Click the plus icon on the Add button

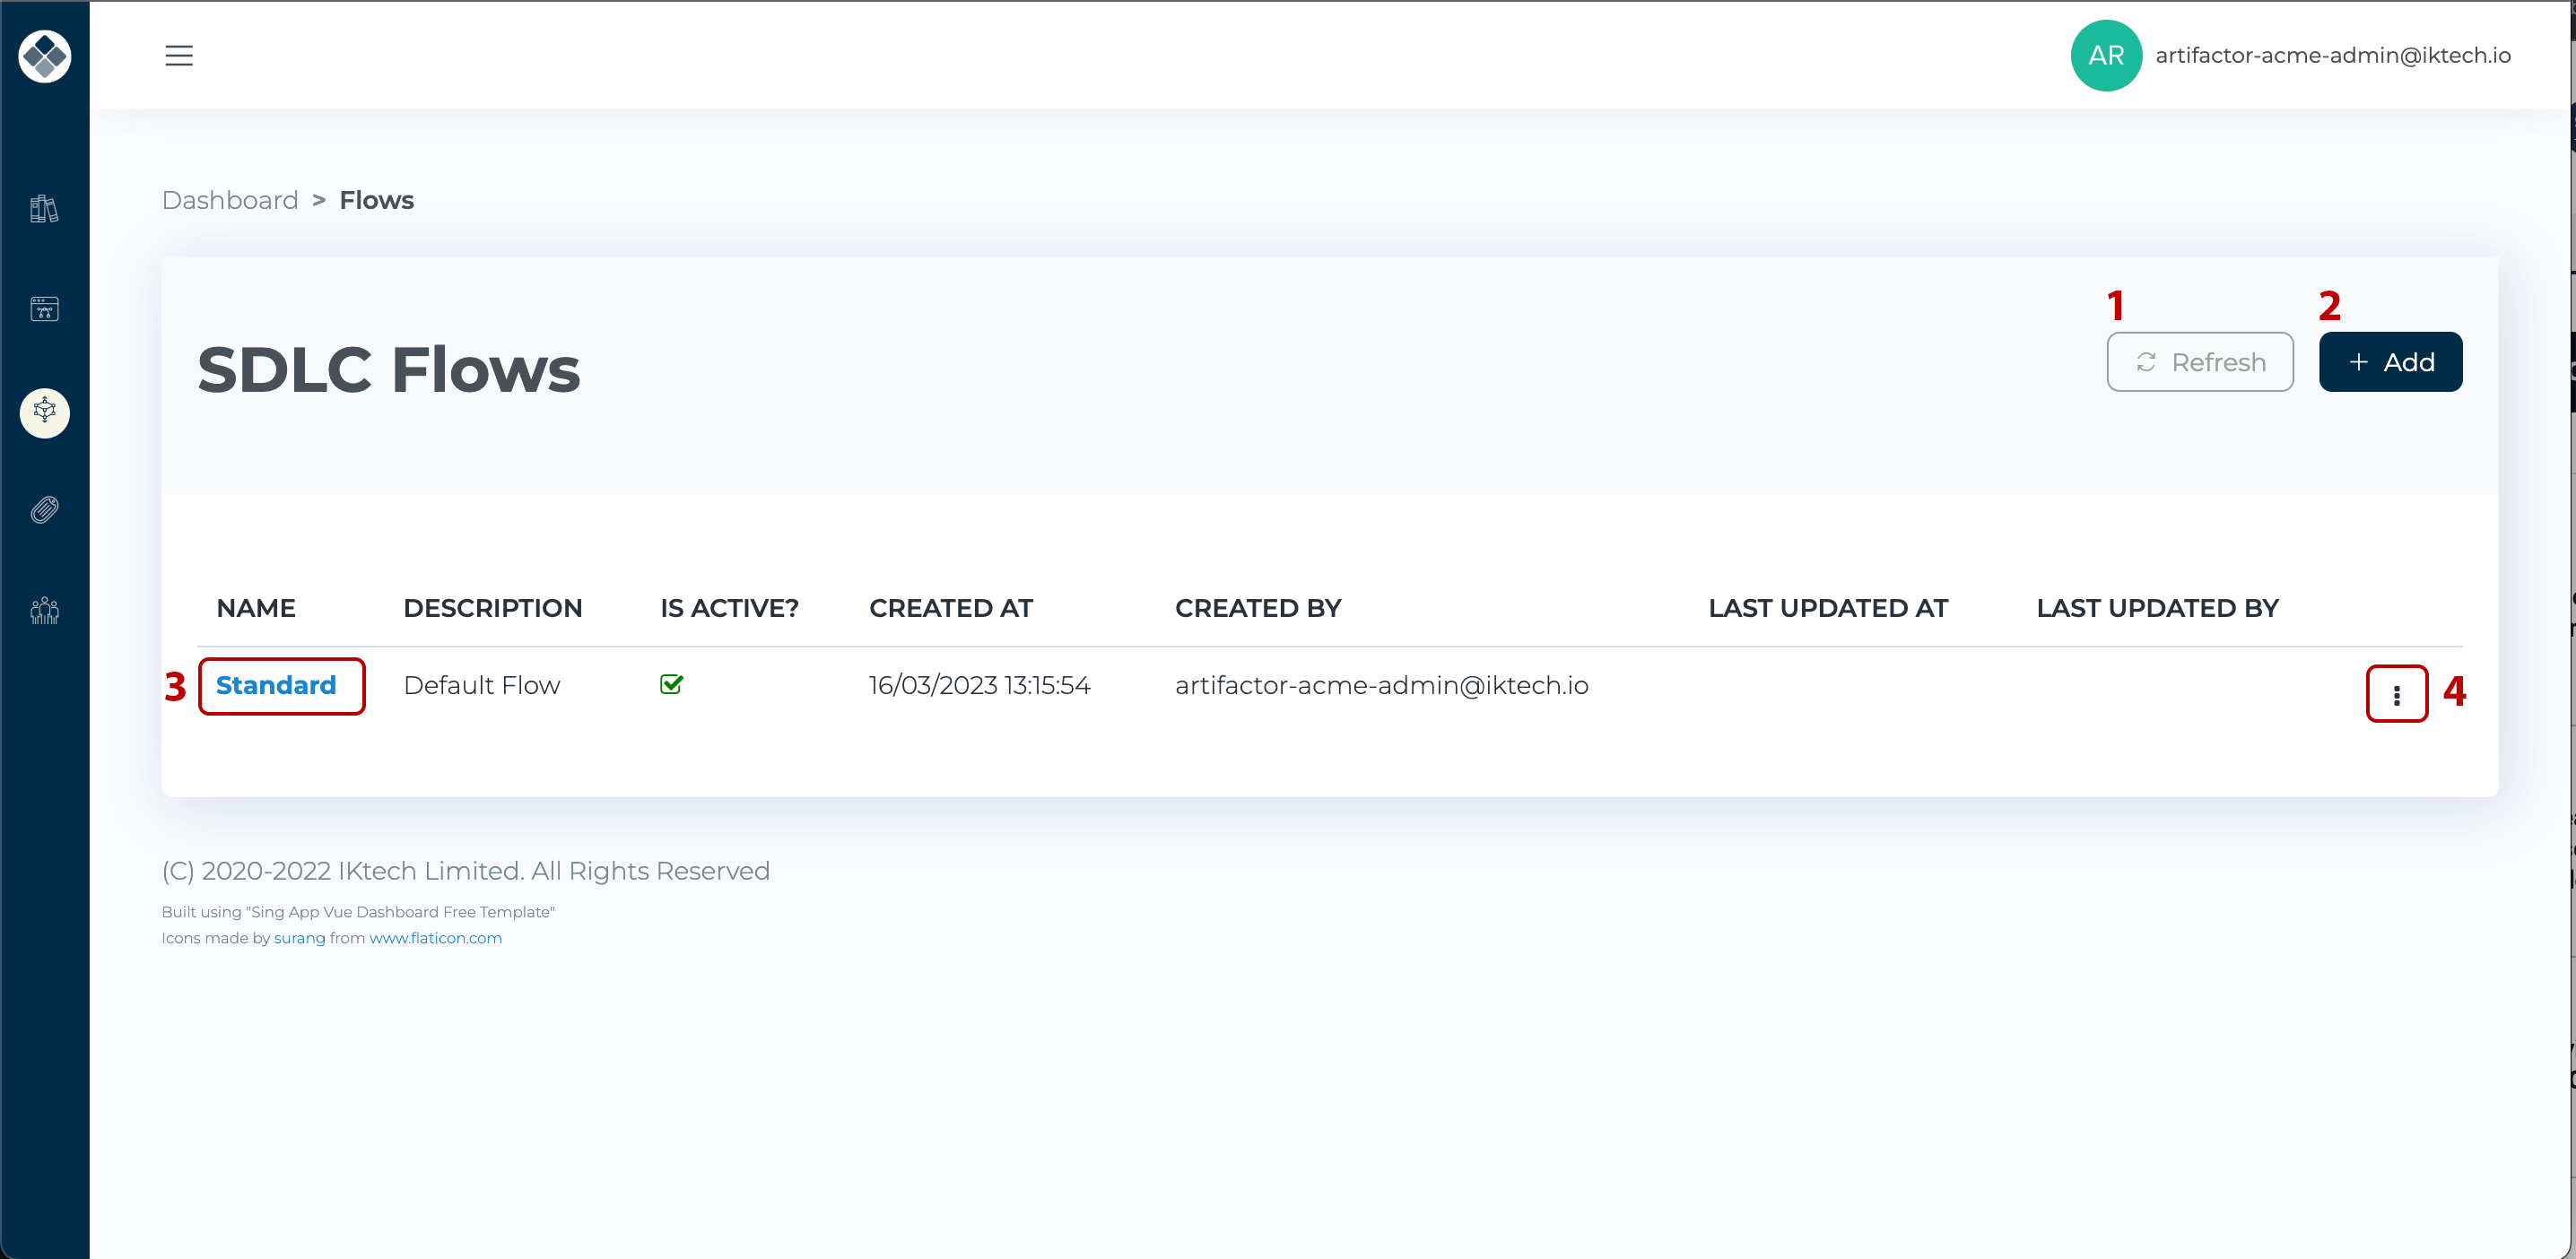tap(2360, 362)
